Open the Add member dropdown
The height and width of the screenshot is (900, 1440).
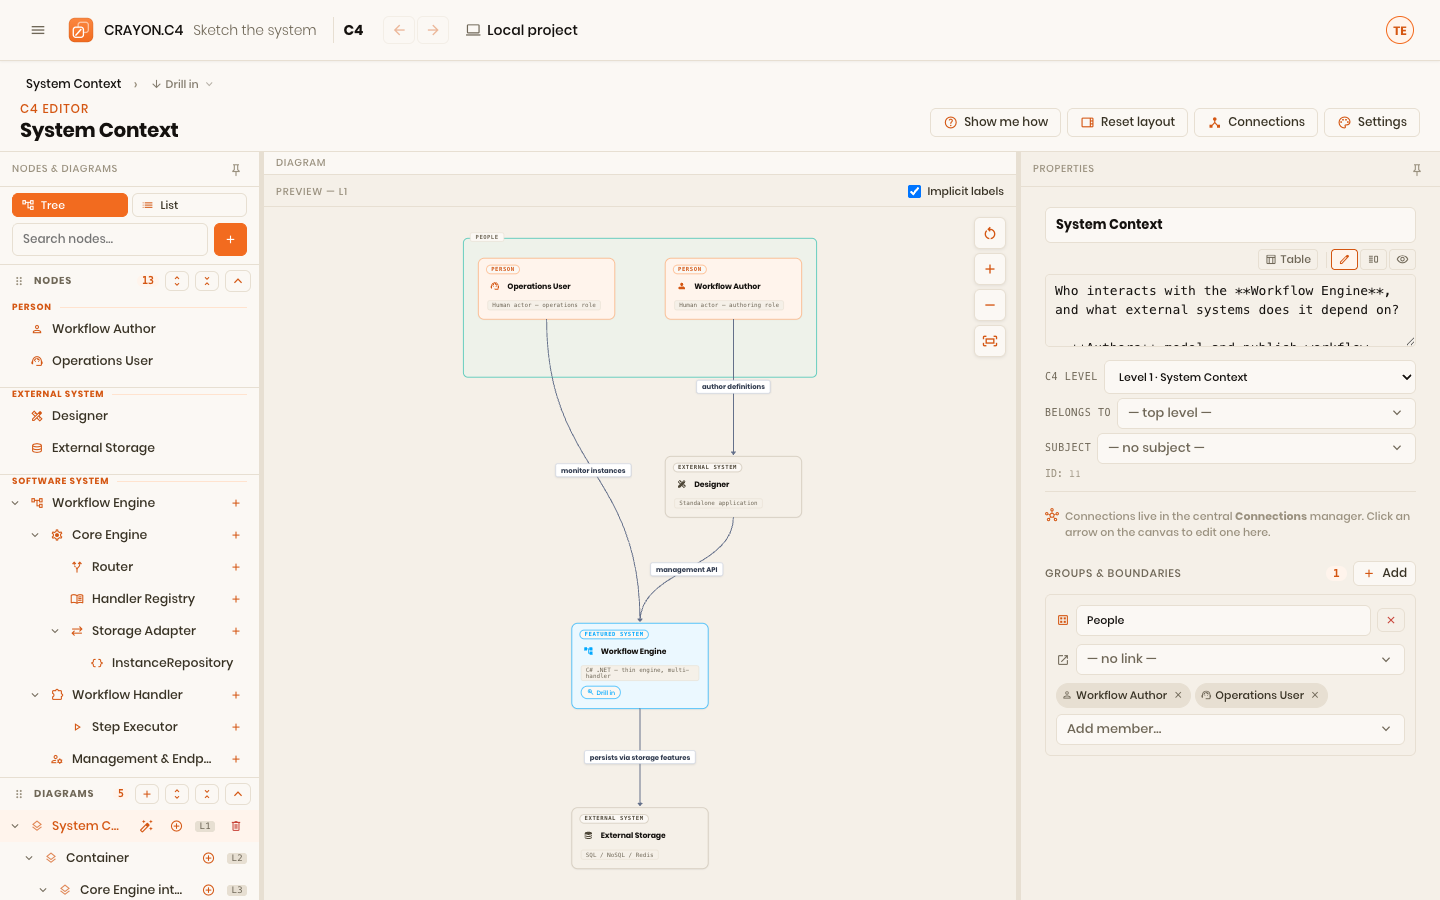click(x=1230, y=729)
